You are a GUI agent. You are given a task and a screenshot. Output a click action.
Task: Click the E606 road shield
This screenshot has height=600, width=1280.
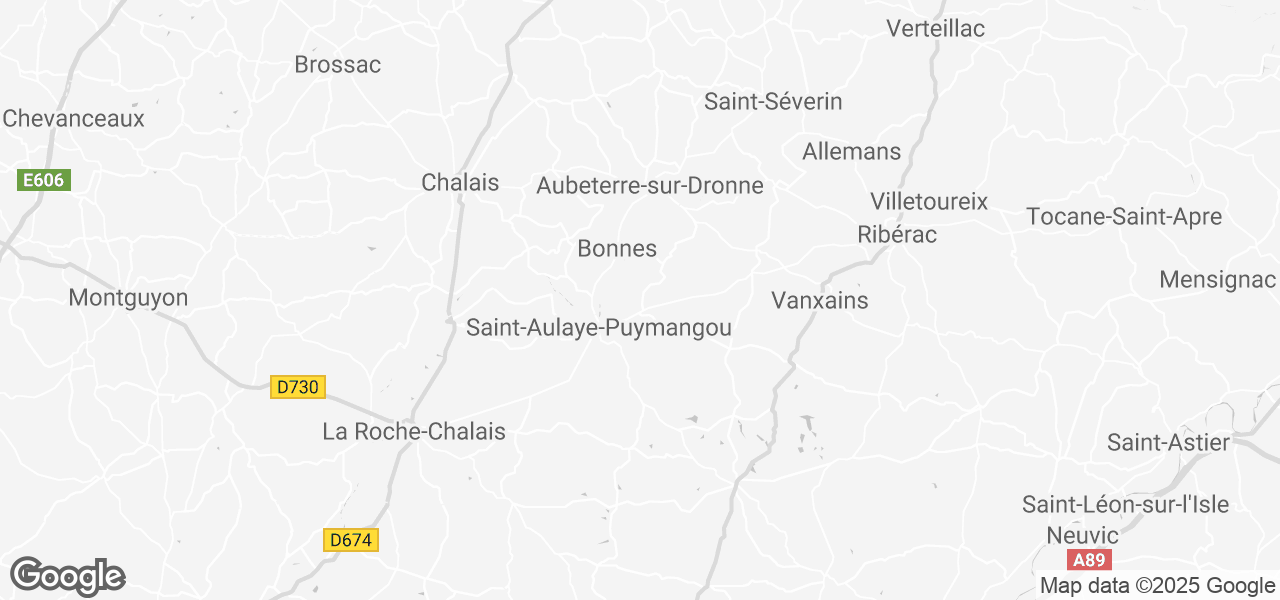tap(44, 181)
